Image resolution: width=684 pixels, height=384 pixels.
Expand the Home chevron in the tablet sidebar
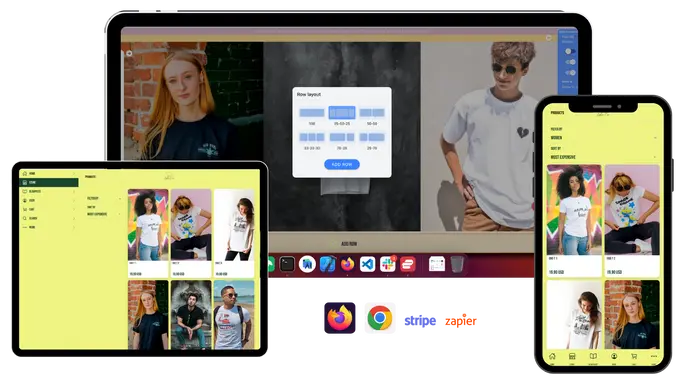point(74,173)
